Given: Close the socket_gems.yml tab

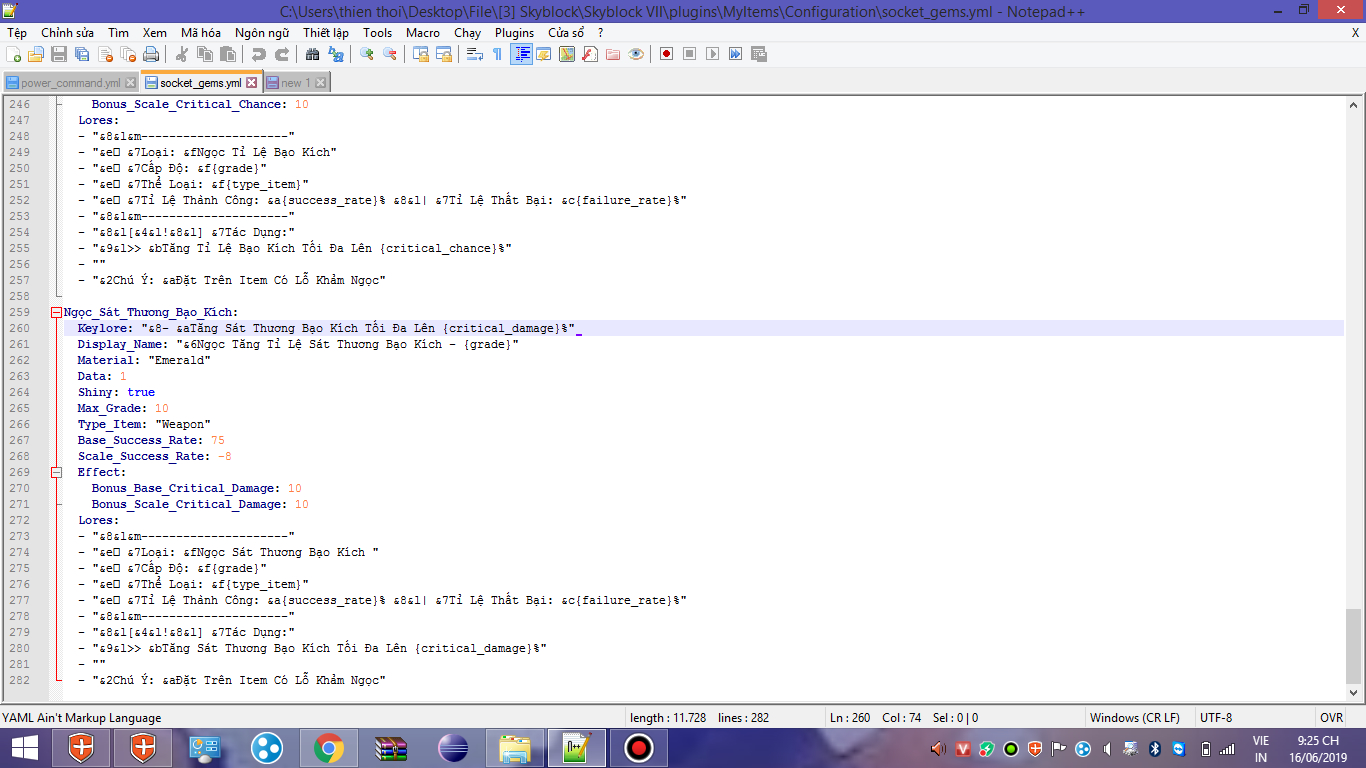Looking at the screenshot, I should tap(252, 83).
